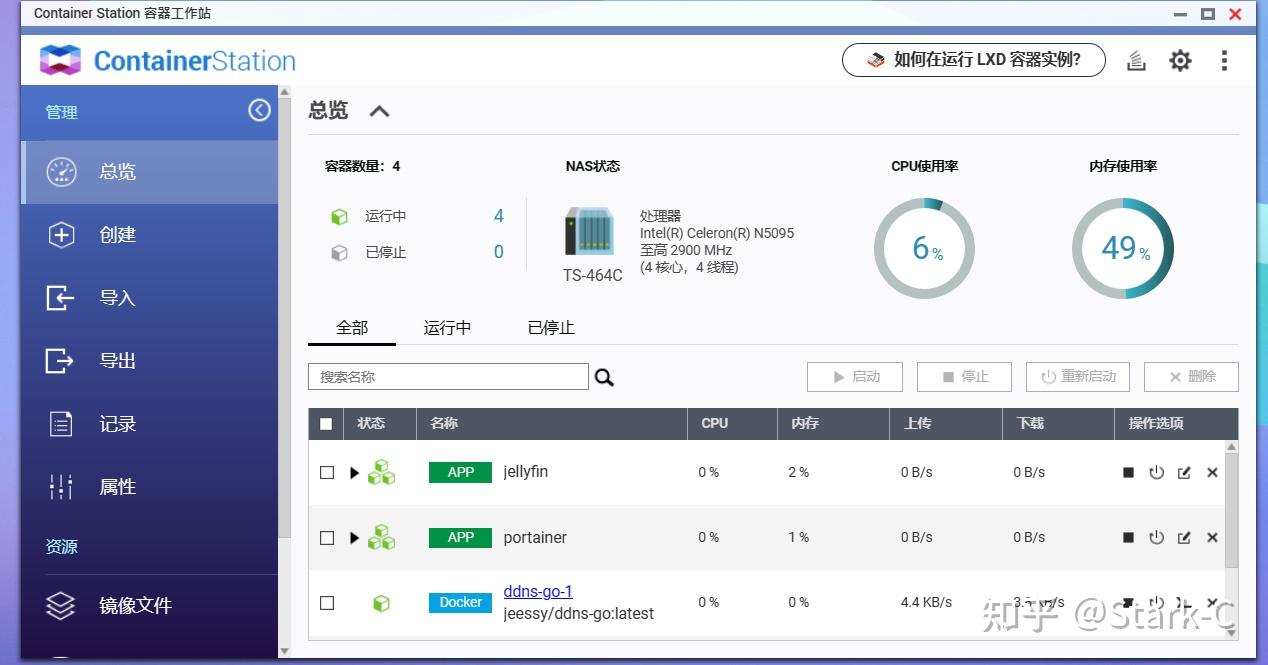Screen dimensions: 1268x665
Task: Click the 如何在运行 LXD 容器实例 button
Action: [973, 60]
